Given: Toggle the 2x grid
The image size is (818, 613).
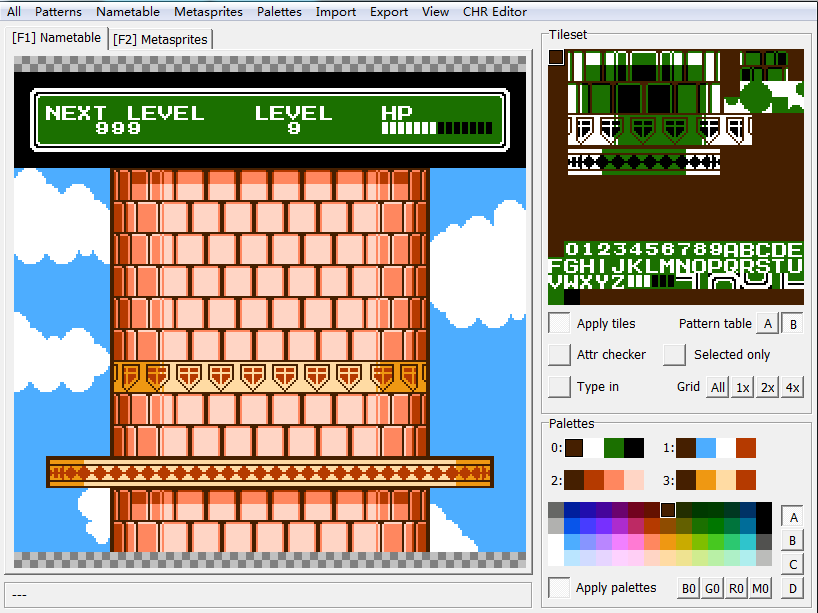Looking at the screenshot, I should (x=767, y=387).
